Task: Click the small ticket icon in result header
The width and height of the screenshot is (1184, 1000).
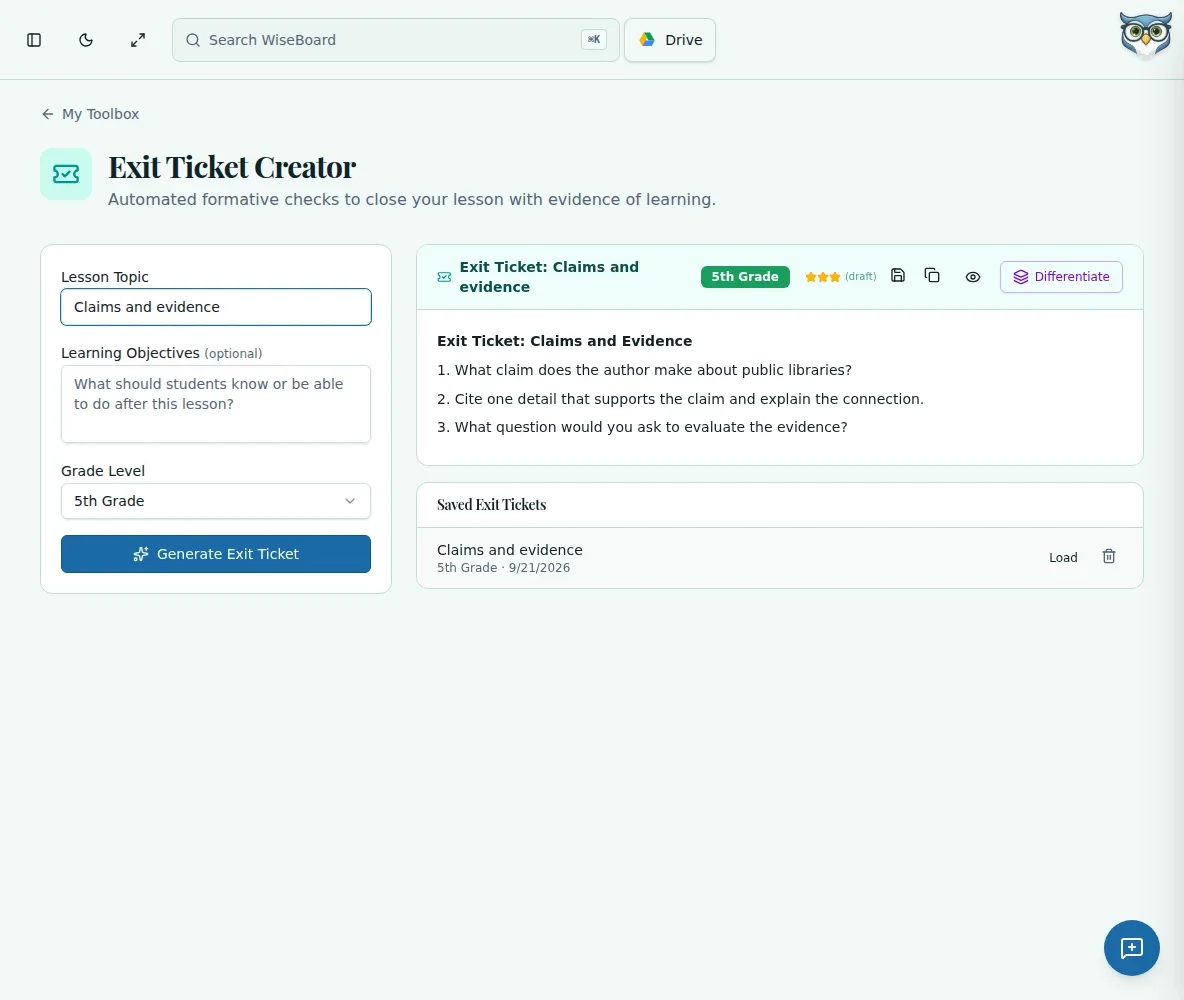Action: pyautogui.click(x=445, y=277)
